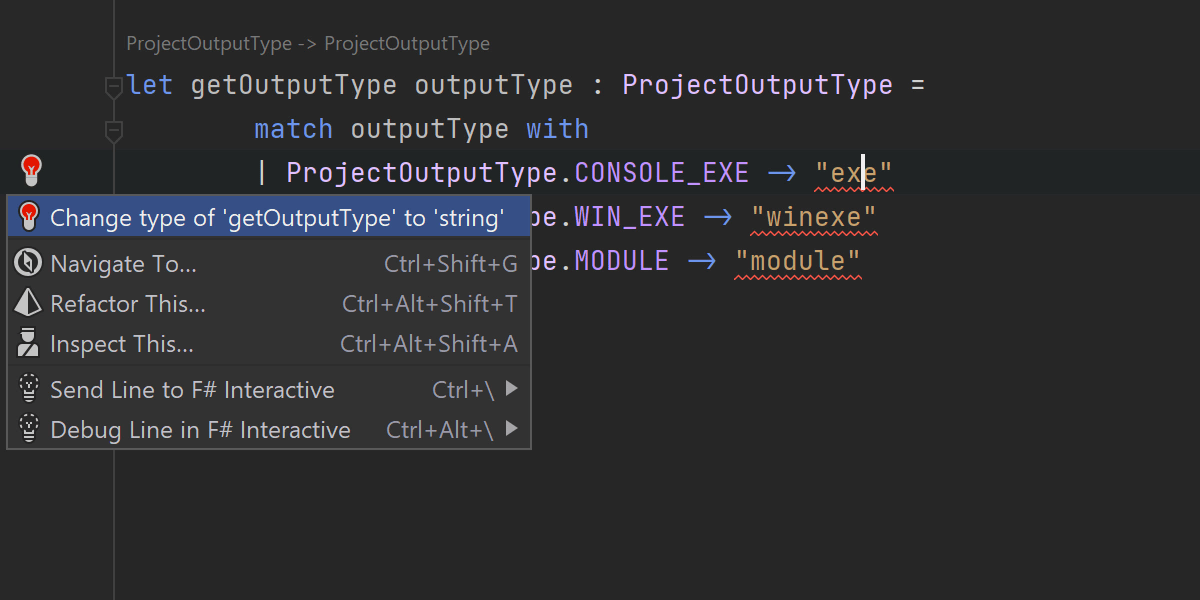Apply Change type of 'getOutputType' to 'string'
Image resolution: width=1200 pixels, height=600 pixels.
coord(277,217)
